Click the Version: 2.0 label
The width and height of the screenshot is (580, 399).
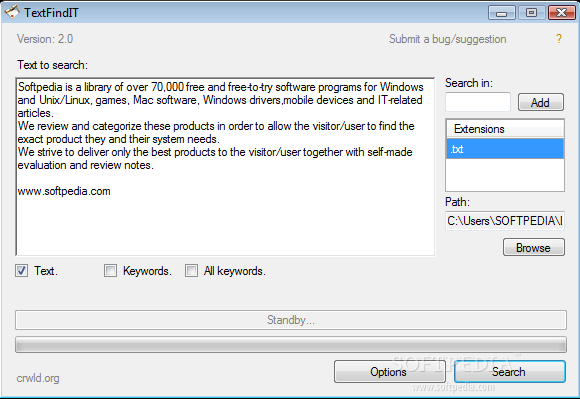coord(45,39)
